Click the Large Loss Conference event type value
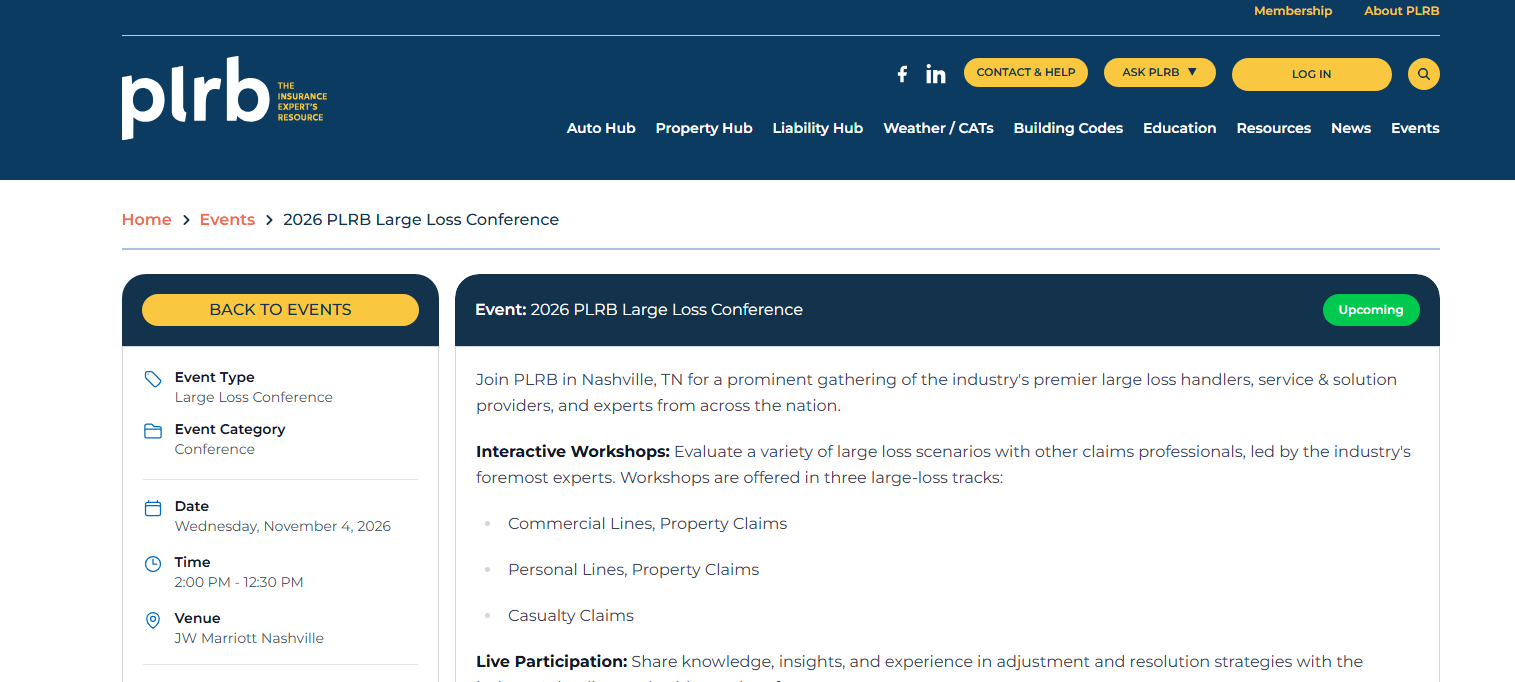The height and width of the screenshot is (682, 1515). (x=254, y=397)
